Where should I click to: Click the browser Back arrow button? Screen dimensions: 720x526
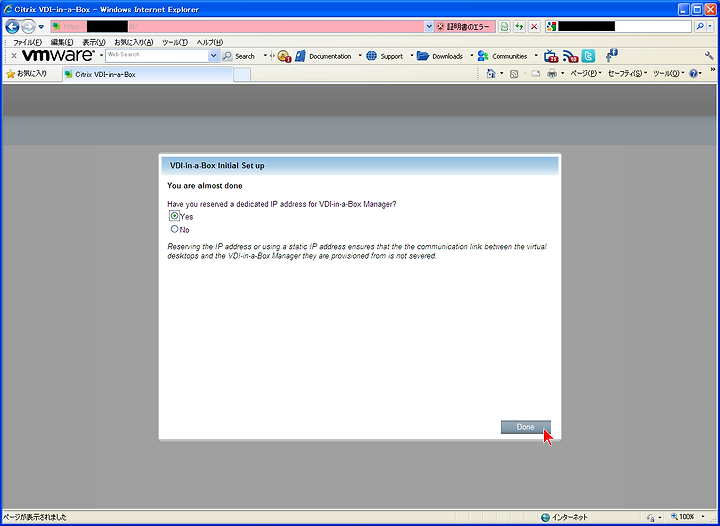(12, 27)
